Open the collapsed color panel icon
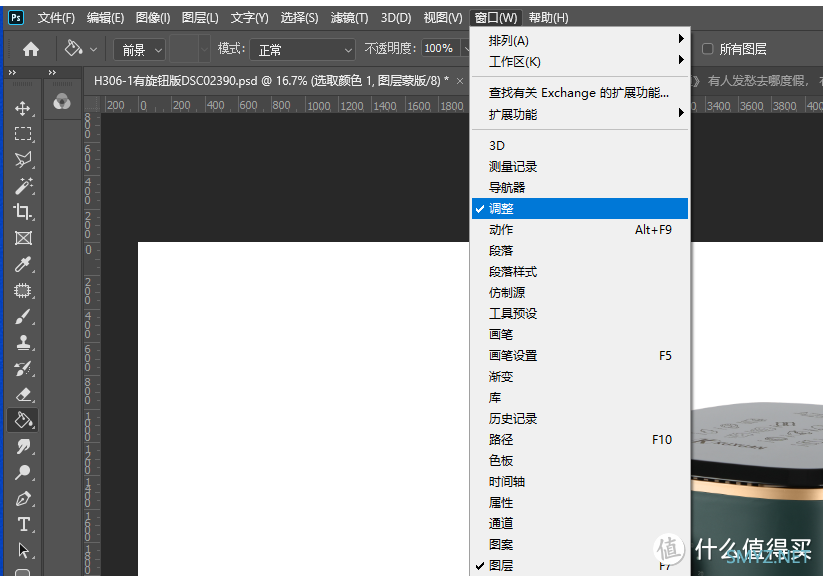 point(61,101)
